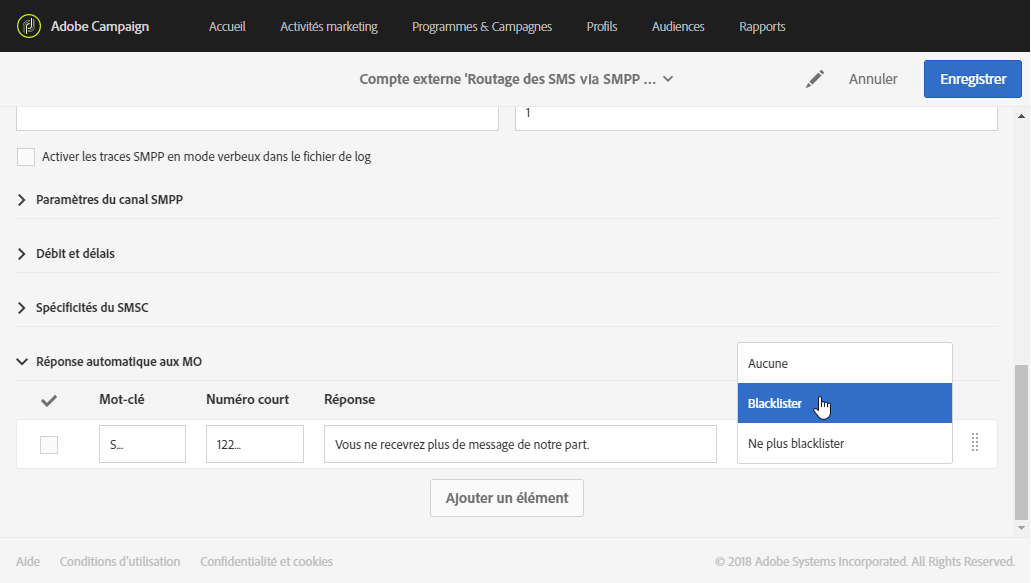Open the account title dropdown chevron
Image resolution: width=1031 pixels, height=583 pixels.
668,79
